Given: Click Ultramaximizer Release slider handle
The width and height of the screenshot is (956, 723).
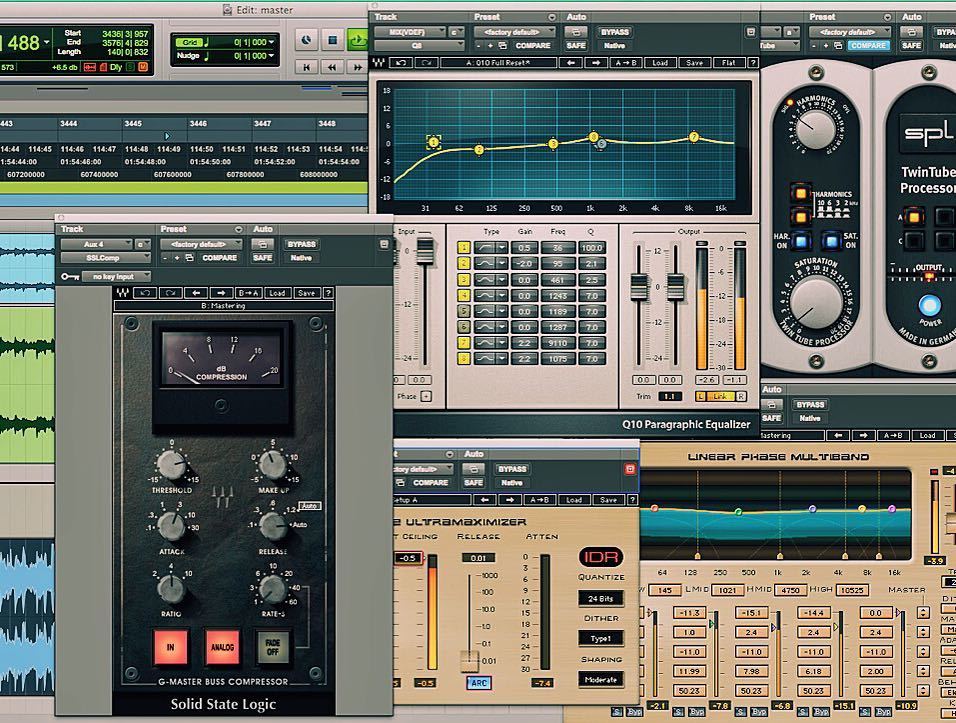Looking at the screenshot, I should click(x=469, y=661).
